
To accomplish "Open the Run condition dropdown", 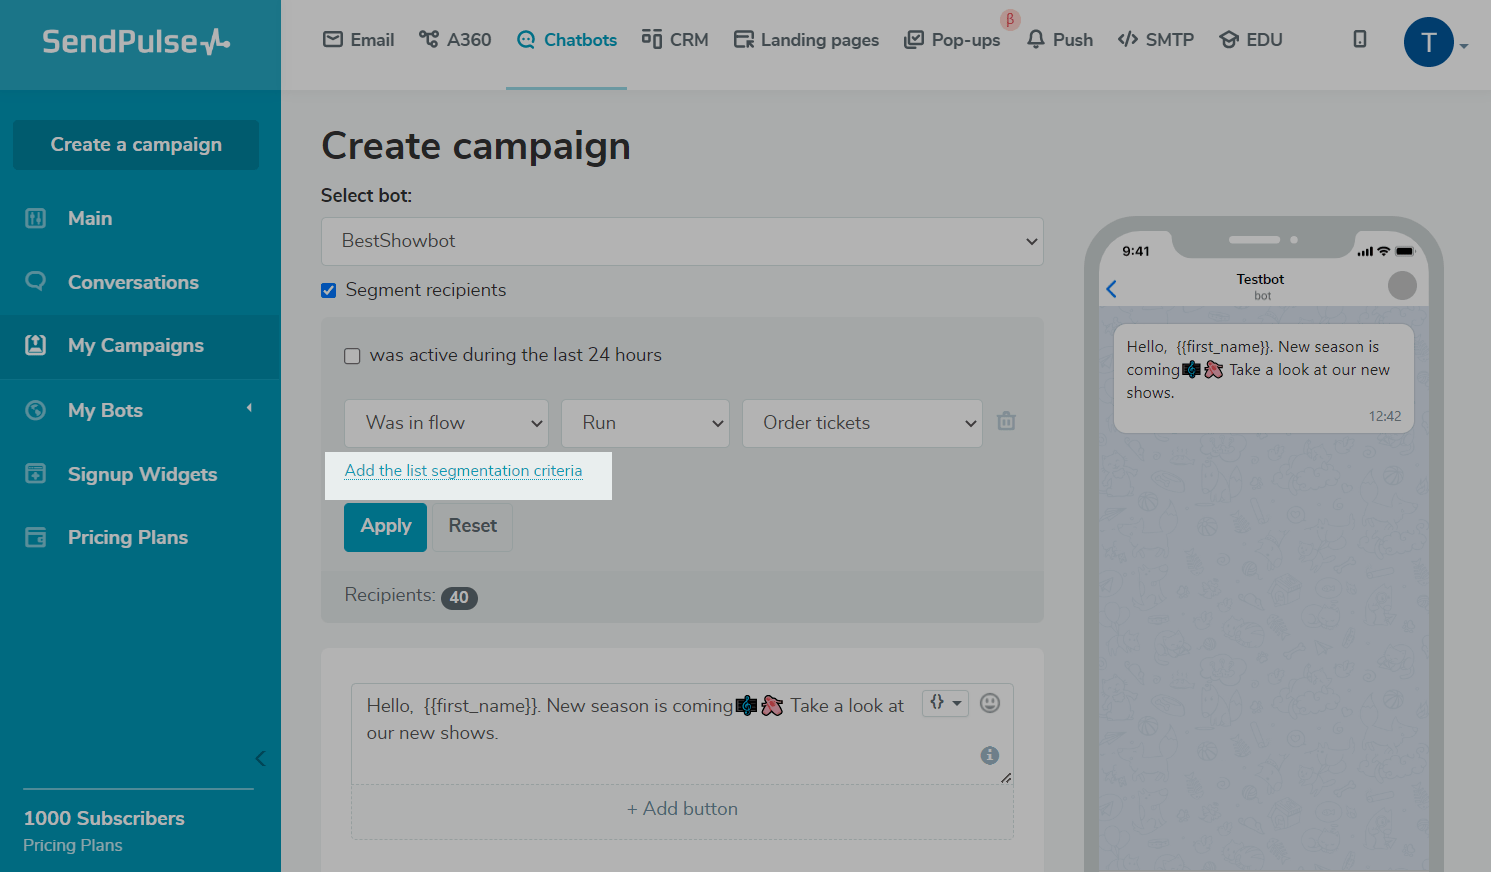I will (646, 423).
